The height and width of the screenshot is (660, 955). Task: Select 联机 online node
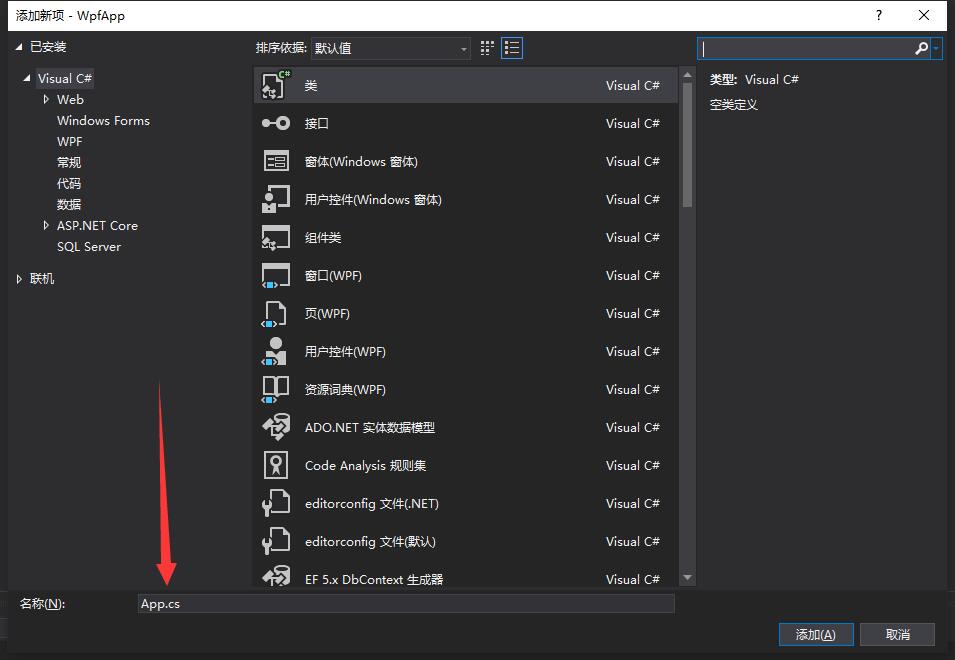(x=42, y=279)
